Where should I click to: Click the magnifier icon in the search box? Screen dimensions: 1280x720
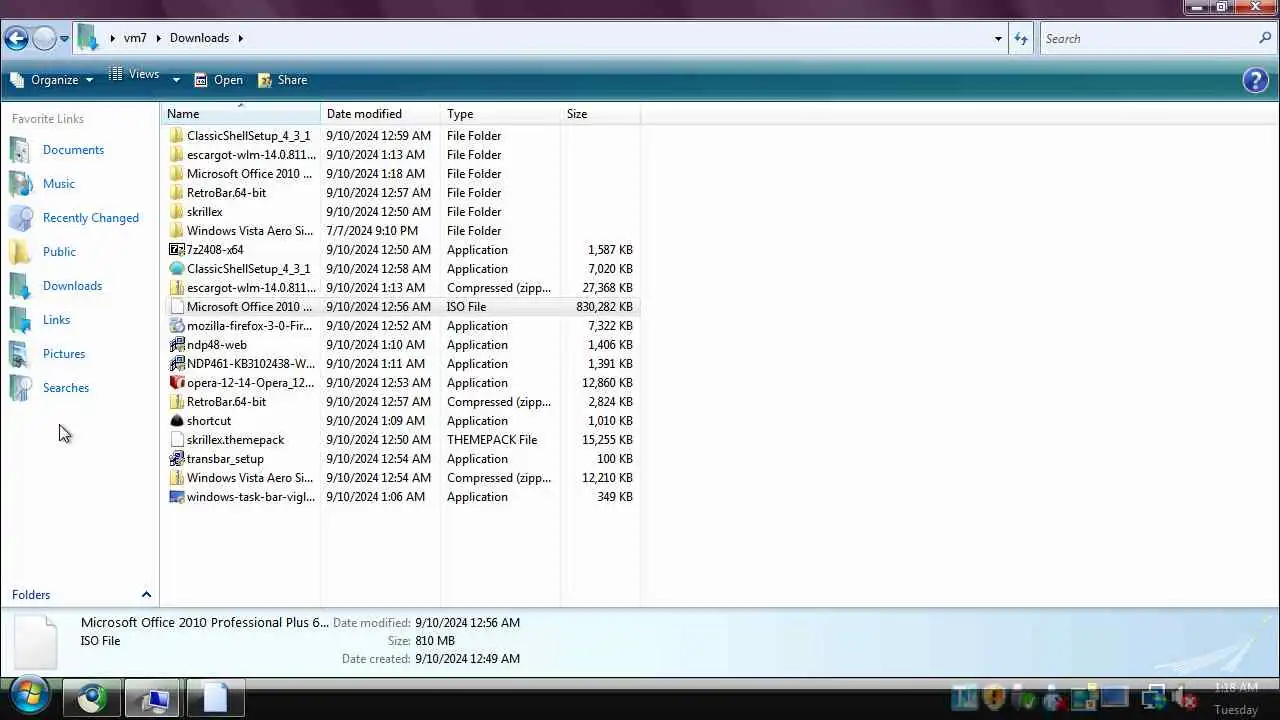(1265, 39)
